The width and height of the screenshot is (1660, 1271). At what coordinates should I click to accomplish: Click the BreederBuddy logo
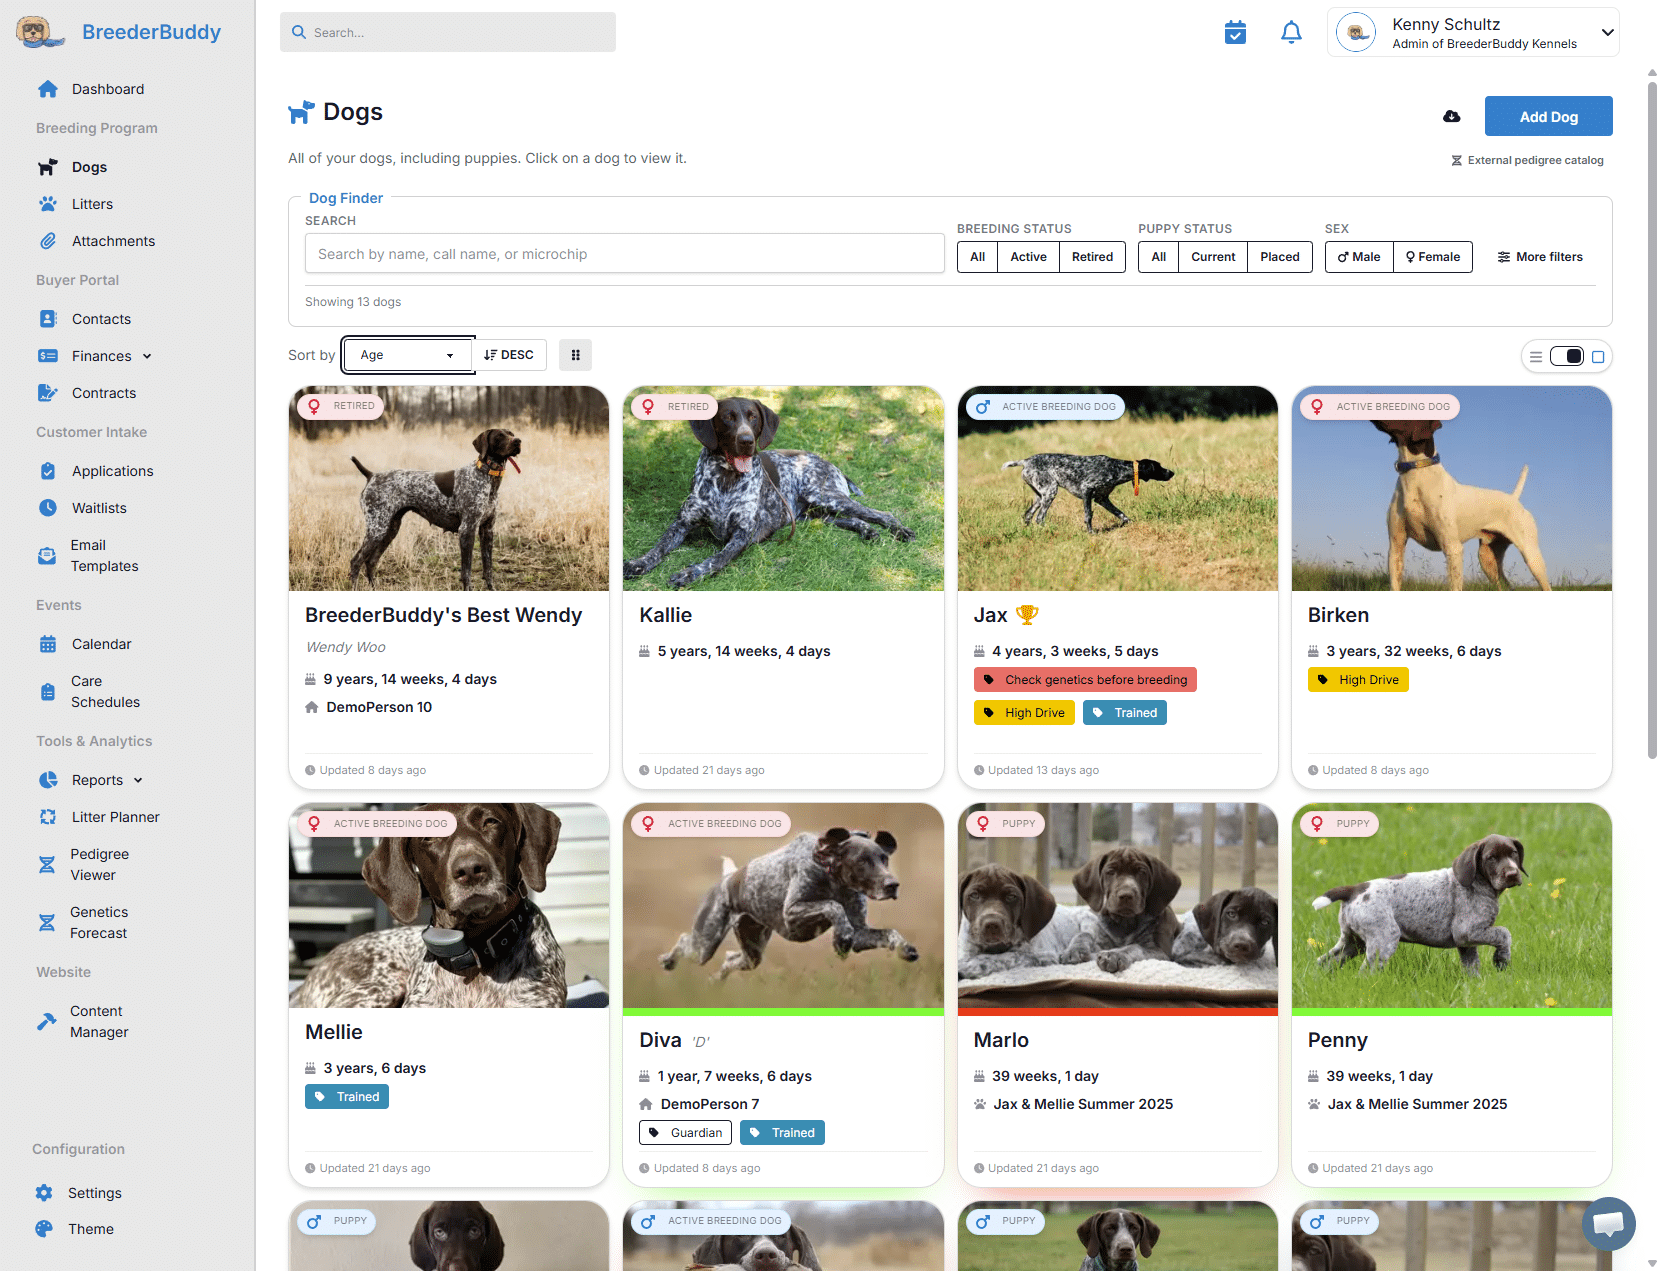(x=120, y=32)
